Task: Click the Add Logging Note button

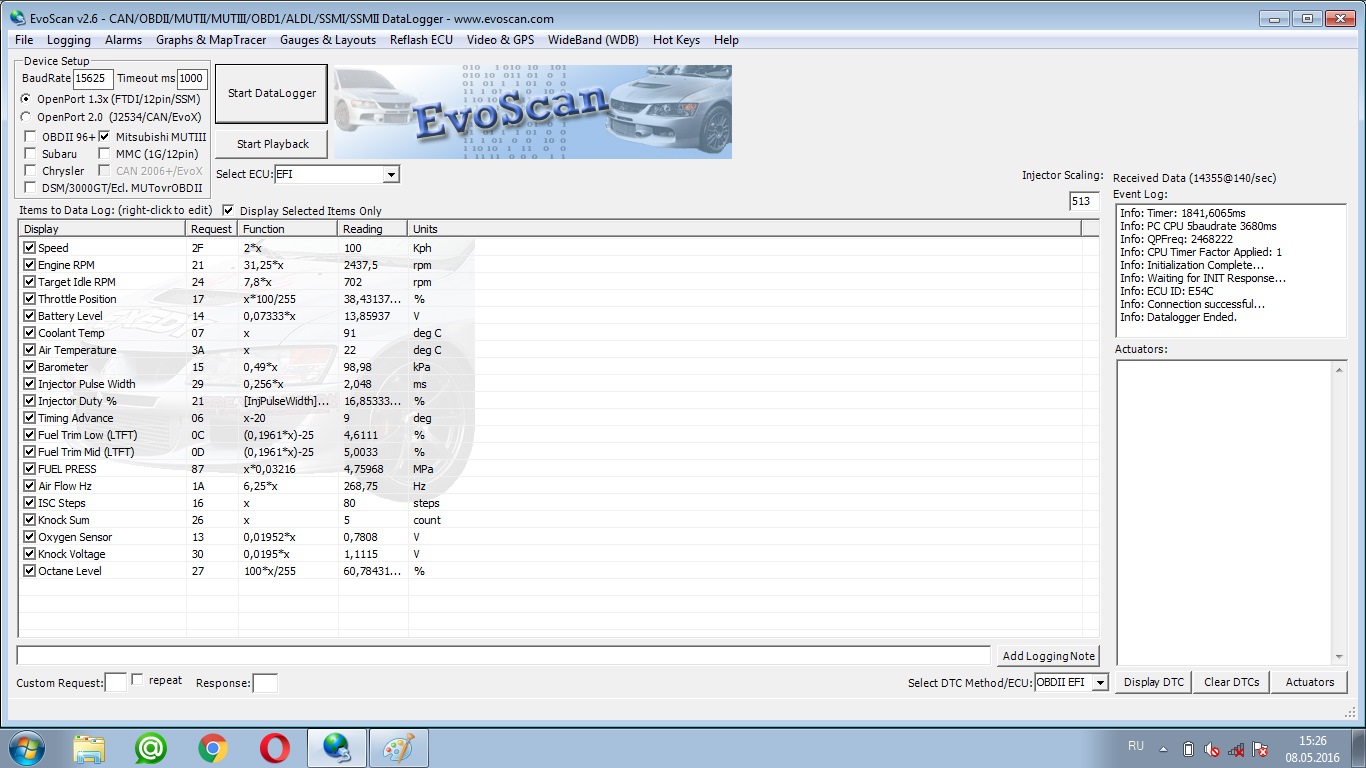Action: click(1048, 656)
